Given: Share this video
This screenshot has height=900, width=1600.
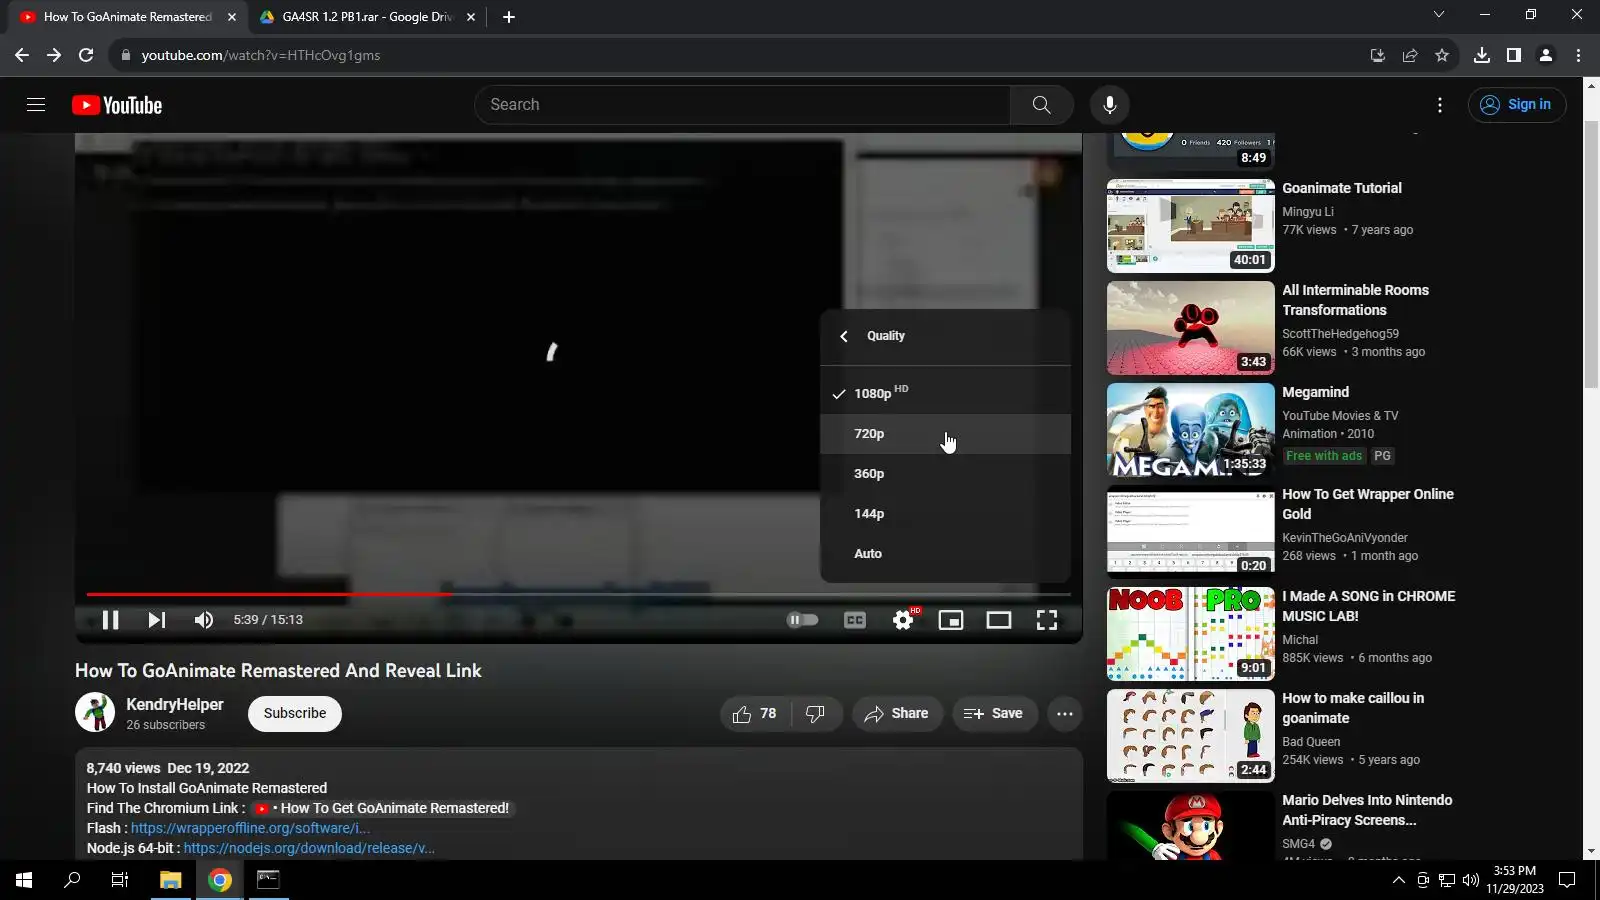Looking at the screenshot, I should tap(897, 714).
